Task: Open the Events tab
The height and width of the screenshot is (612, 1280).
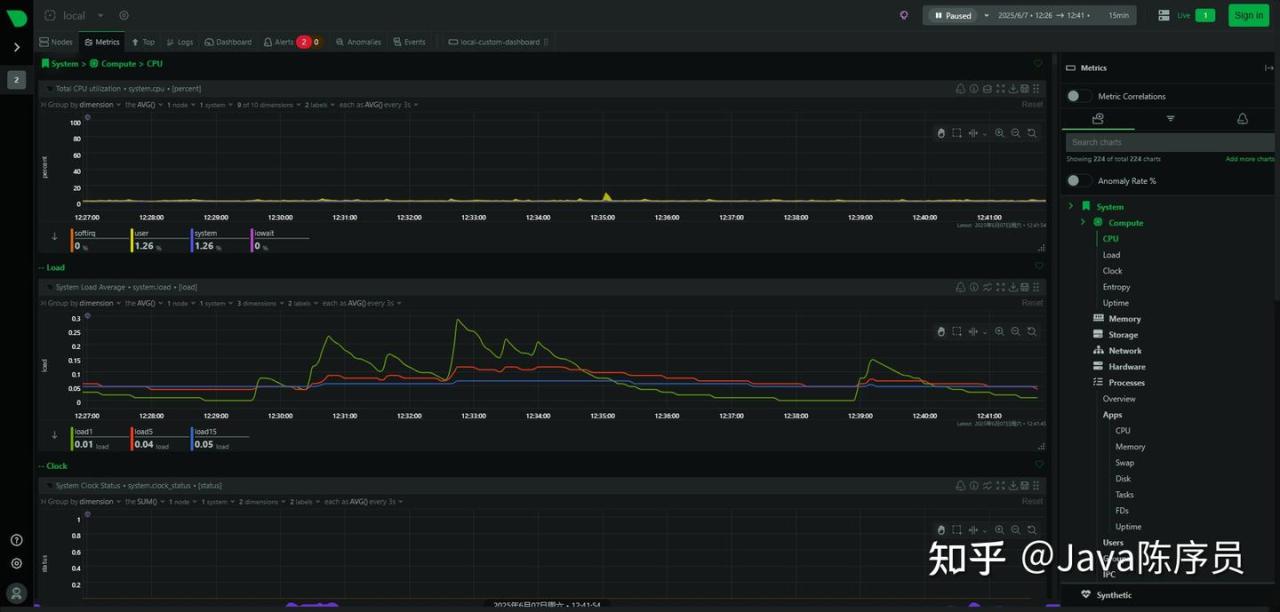Action: [409, 42]
